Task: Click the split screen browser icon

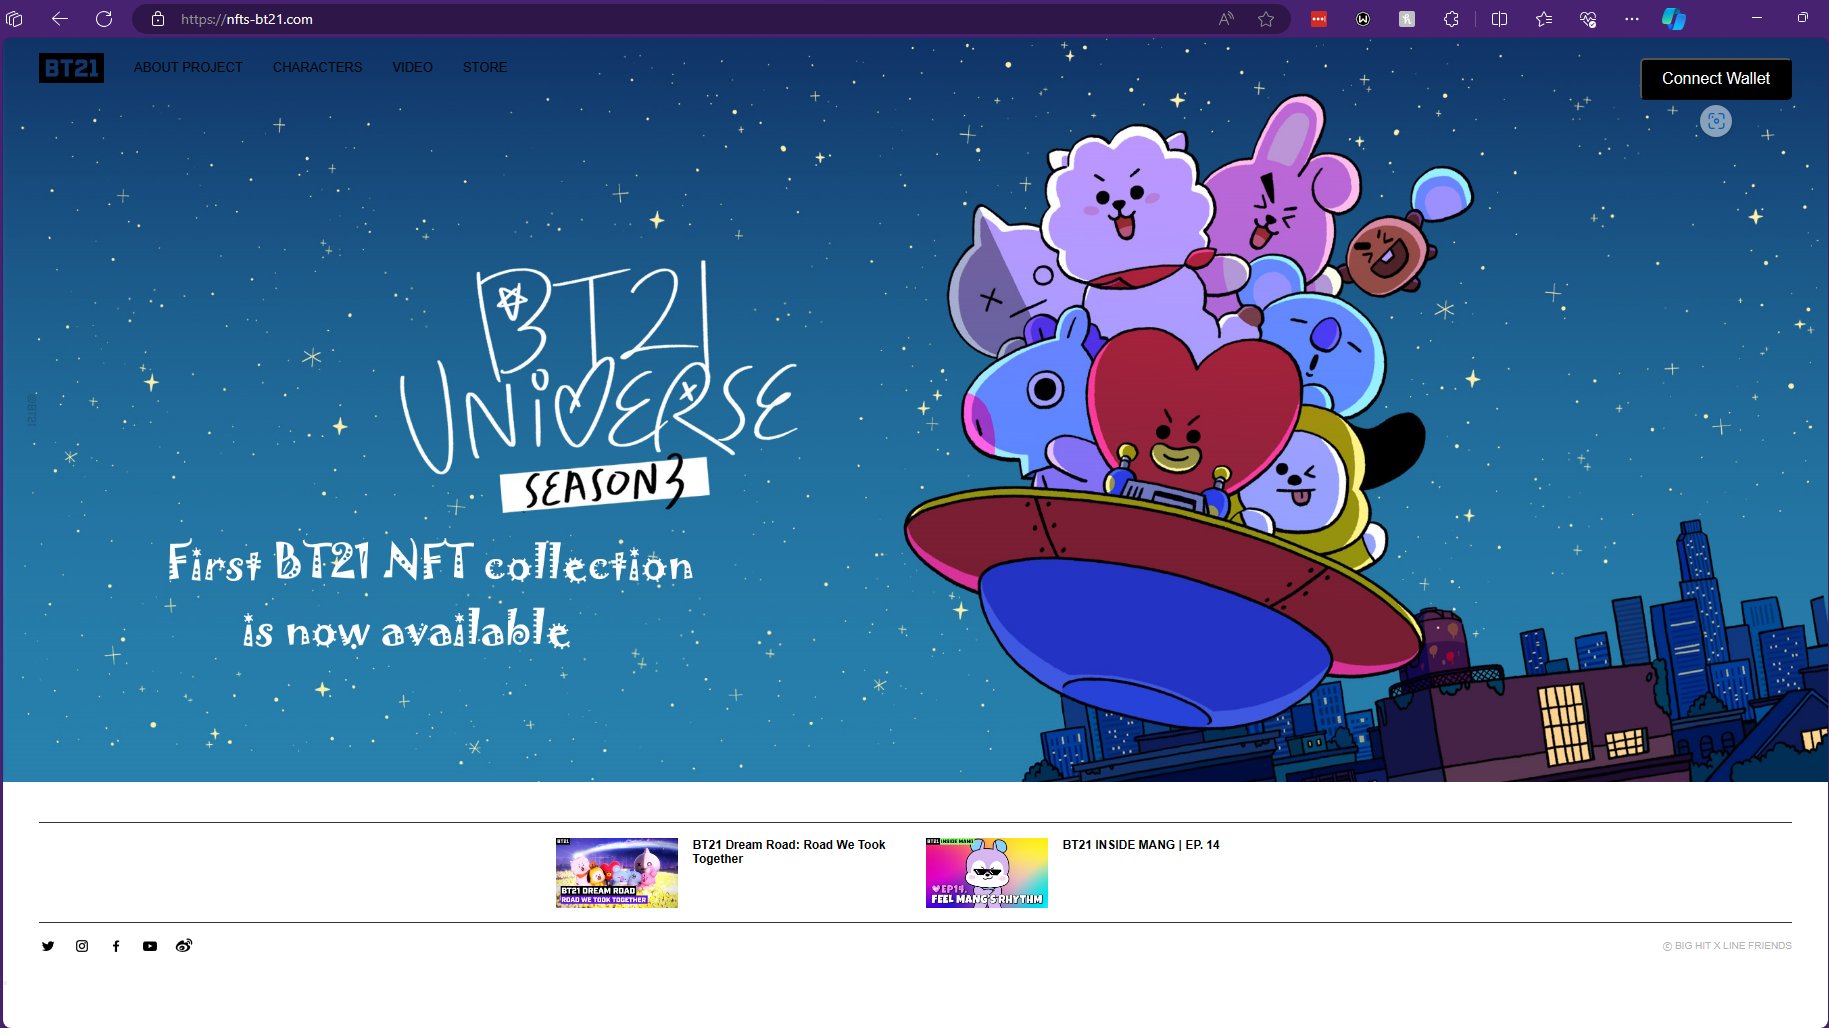Action: pyautogui.click(x=1498, y=19)
